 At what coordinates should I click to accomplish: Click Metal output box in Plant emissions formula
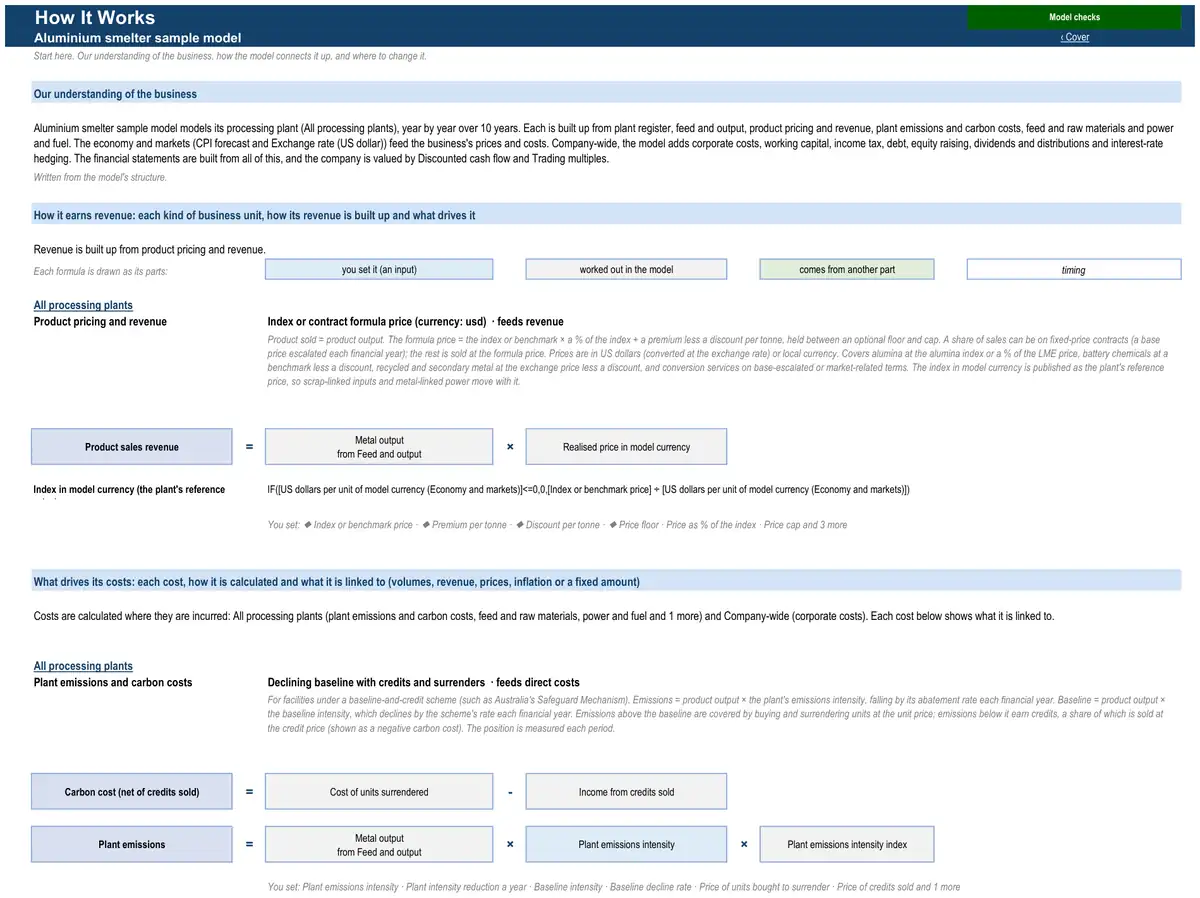(379, 845)
